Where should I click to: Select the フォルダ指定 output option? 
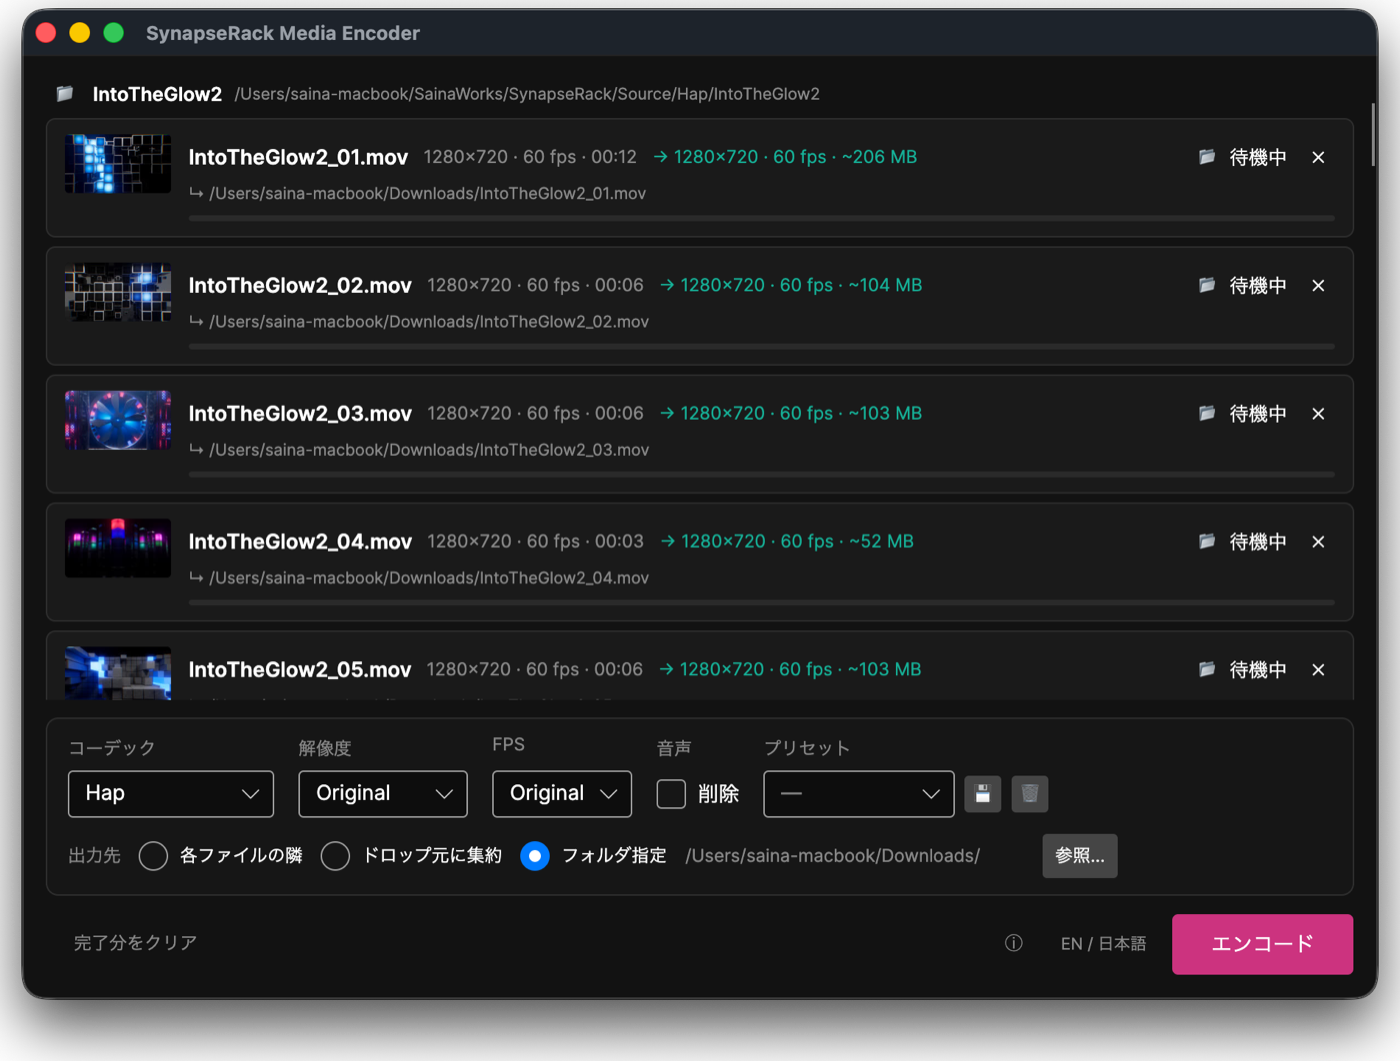point(535,856)
